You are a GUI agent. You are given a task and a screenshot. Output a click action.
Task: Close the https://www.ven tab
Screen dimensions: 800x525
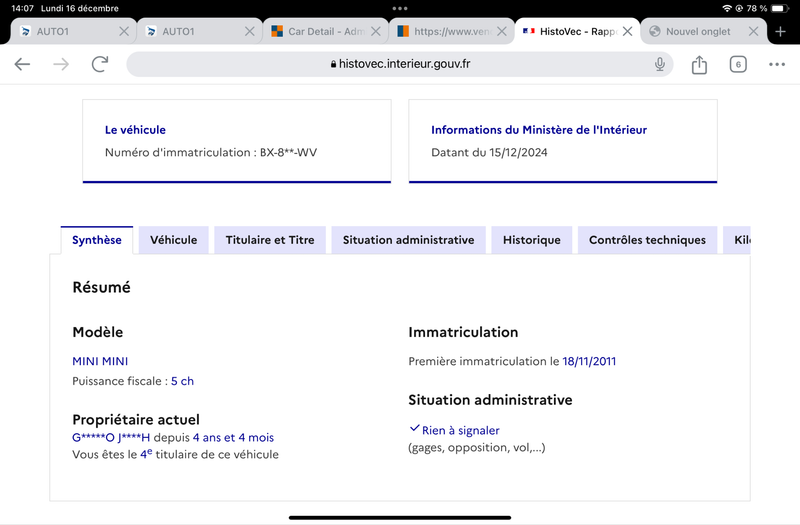(502, 32)
